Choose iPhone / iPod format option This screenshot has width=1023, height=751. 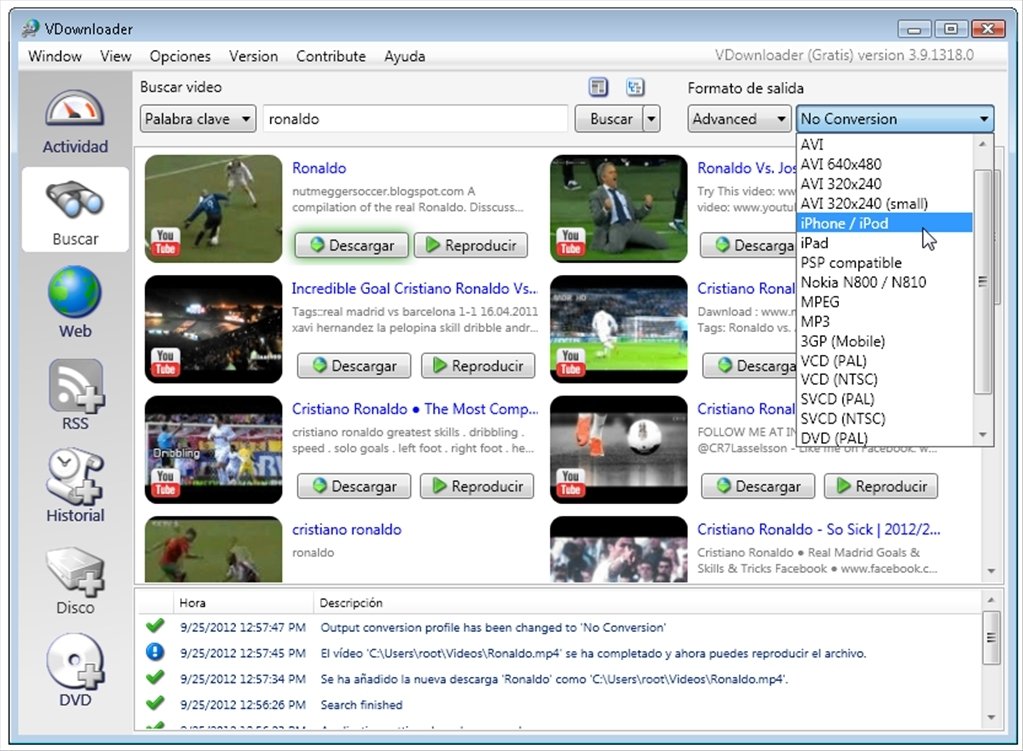point(885,223)
